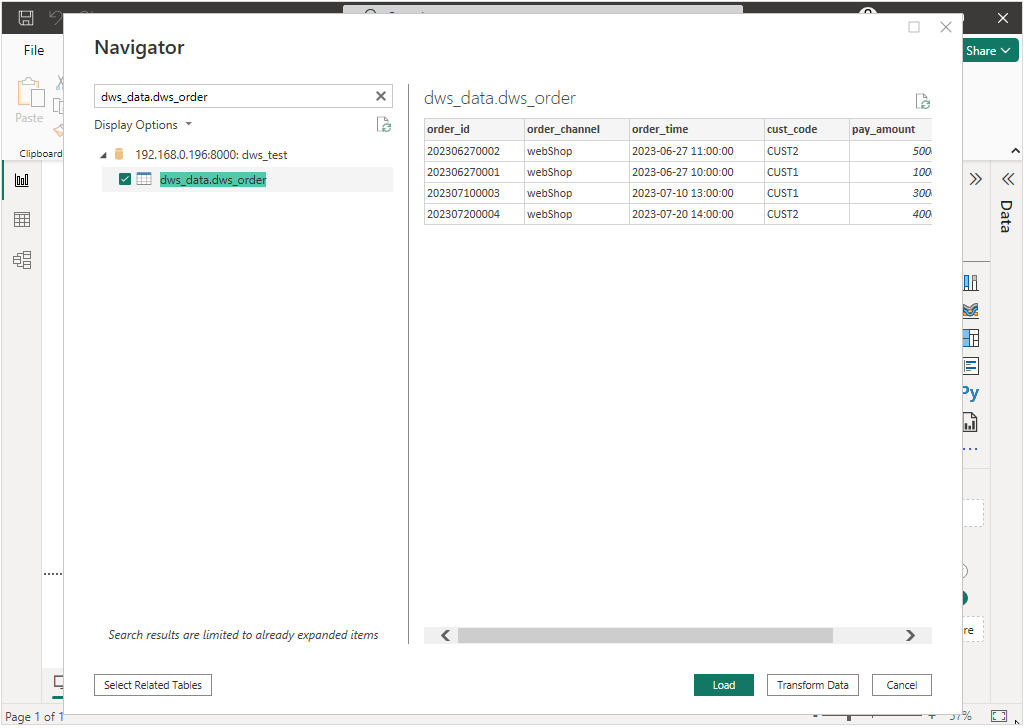Click cell 202306270002 in preview
Image resolution: width=1026 pixels, height=728 pixels.
click(474, 151)
